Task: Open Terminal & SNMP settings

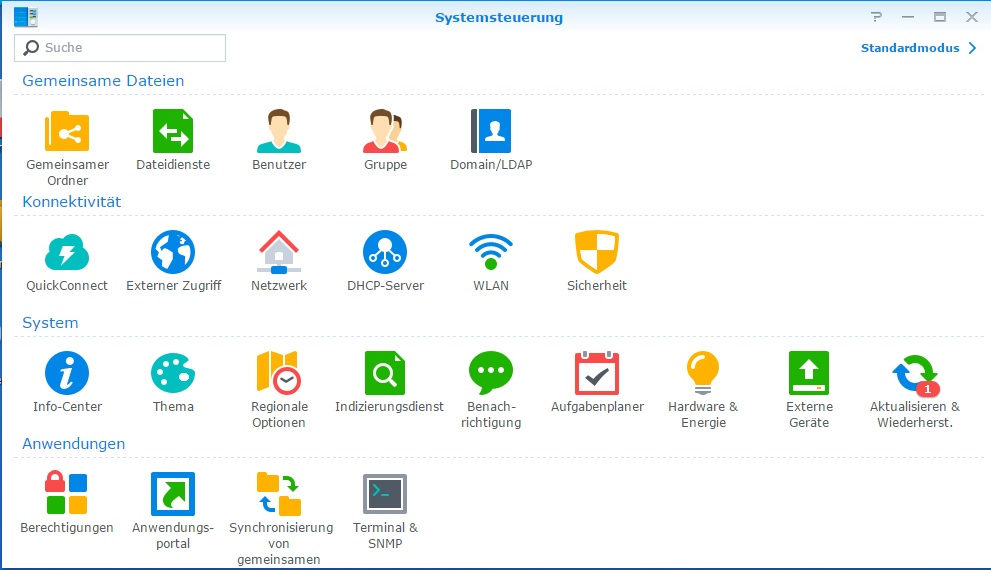Action: [385, 494]
